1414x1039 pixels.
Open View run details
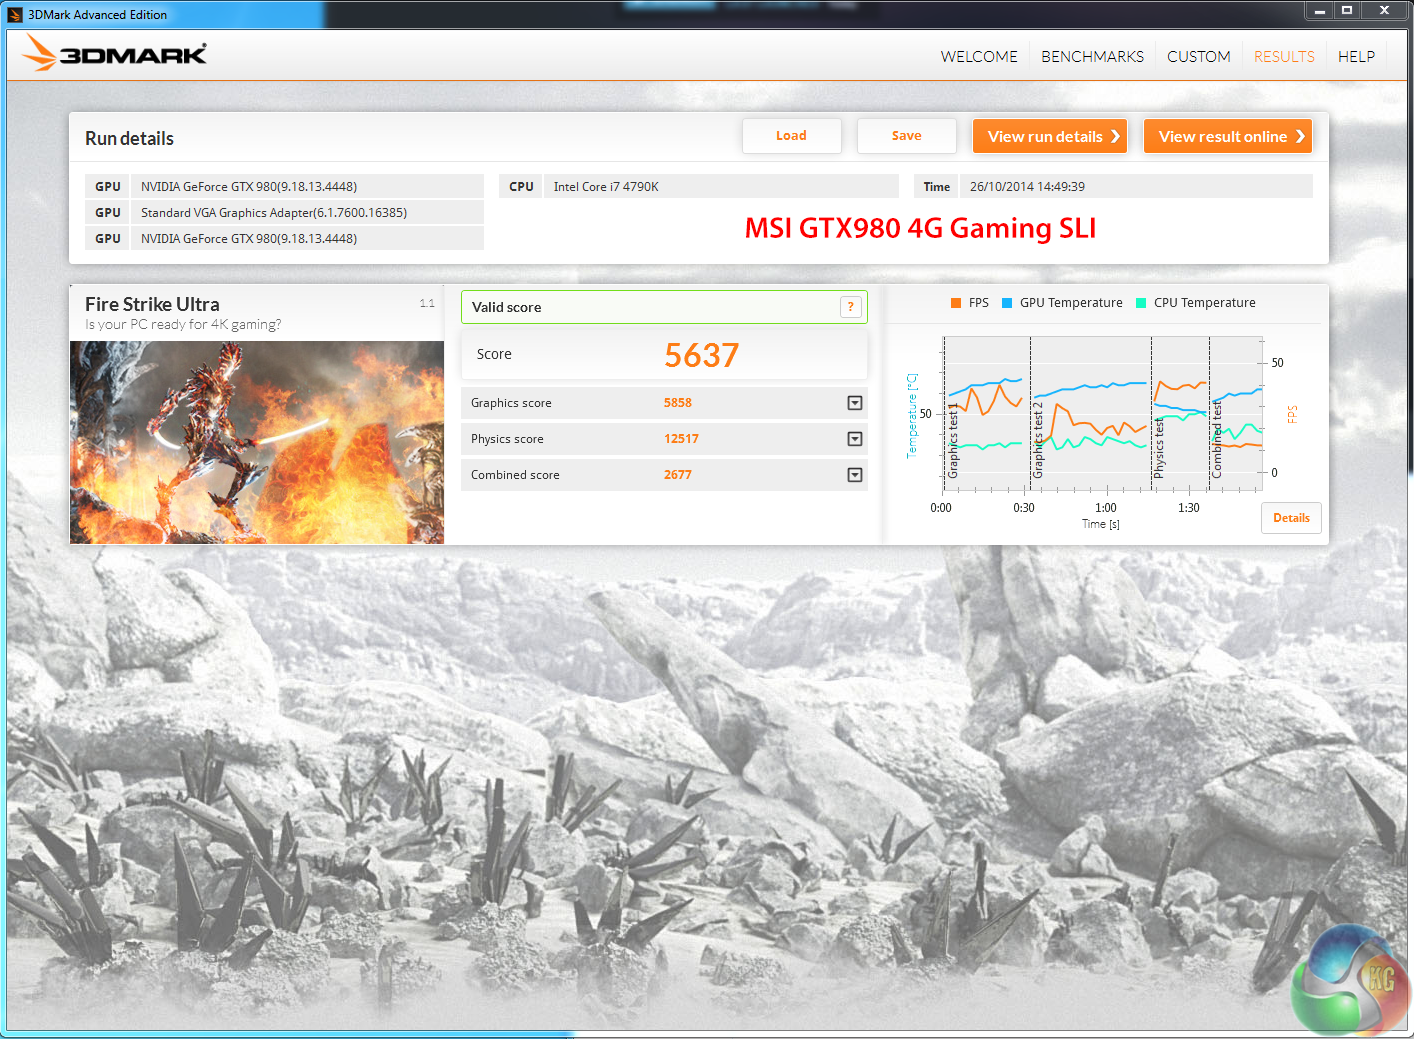[x=1050, y=136]
